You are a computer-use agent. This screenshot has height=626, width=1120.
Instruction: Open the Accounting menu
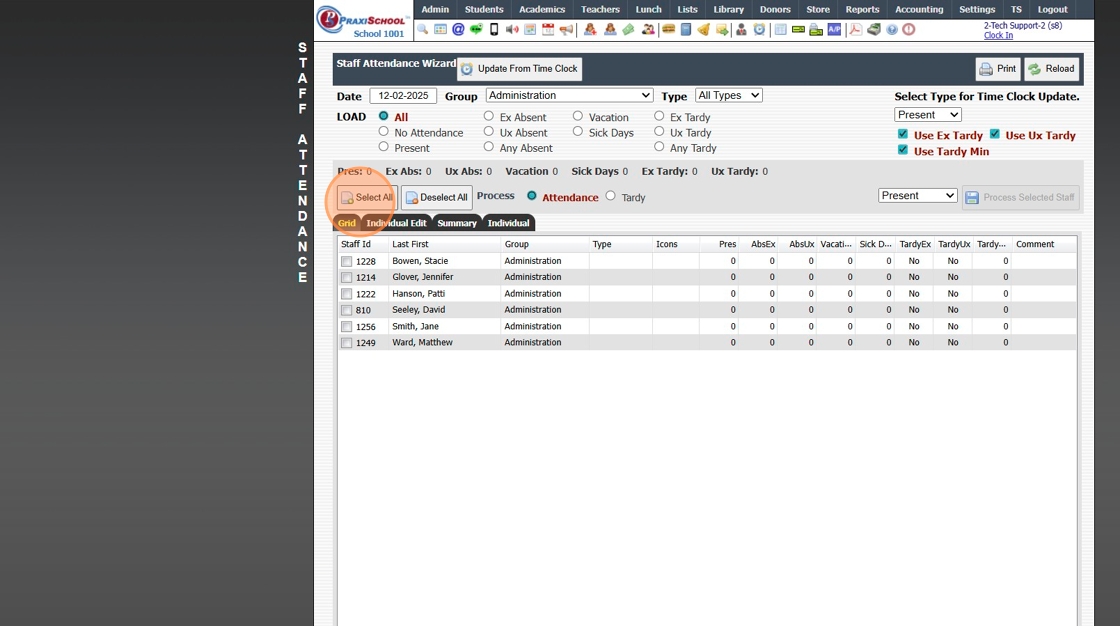click(919, 9)
